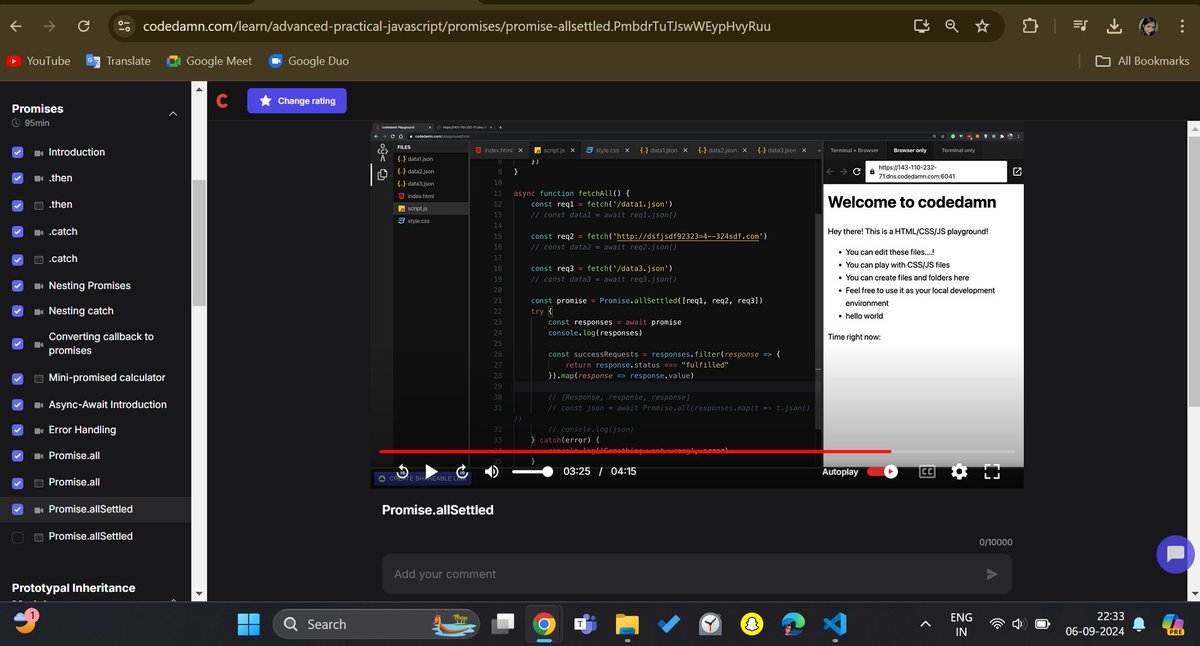Toggle the Autoplay switch
The height and width of the screenshot is (646, 1200).
(x=882, y=471)
